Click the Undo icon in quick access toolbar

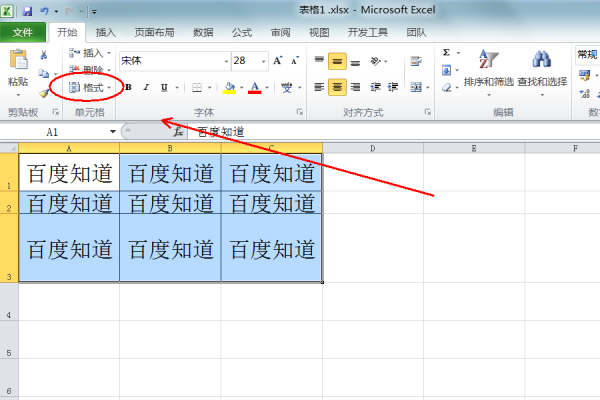[x=45, y=11]
